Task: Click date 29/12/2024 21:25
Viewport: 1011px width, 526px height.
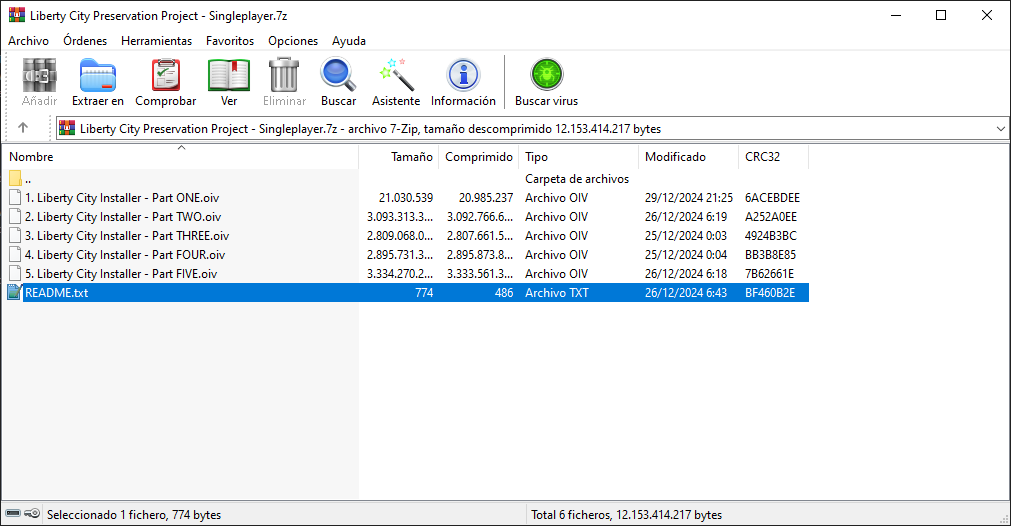Action: (689, 198)
